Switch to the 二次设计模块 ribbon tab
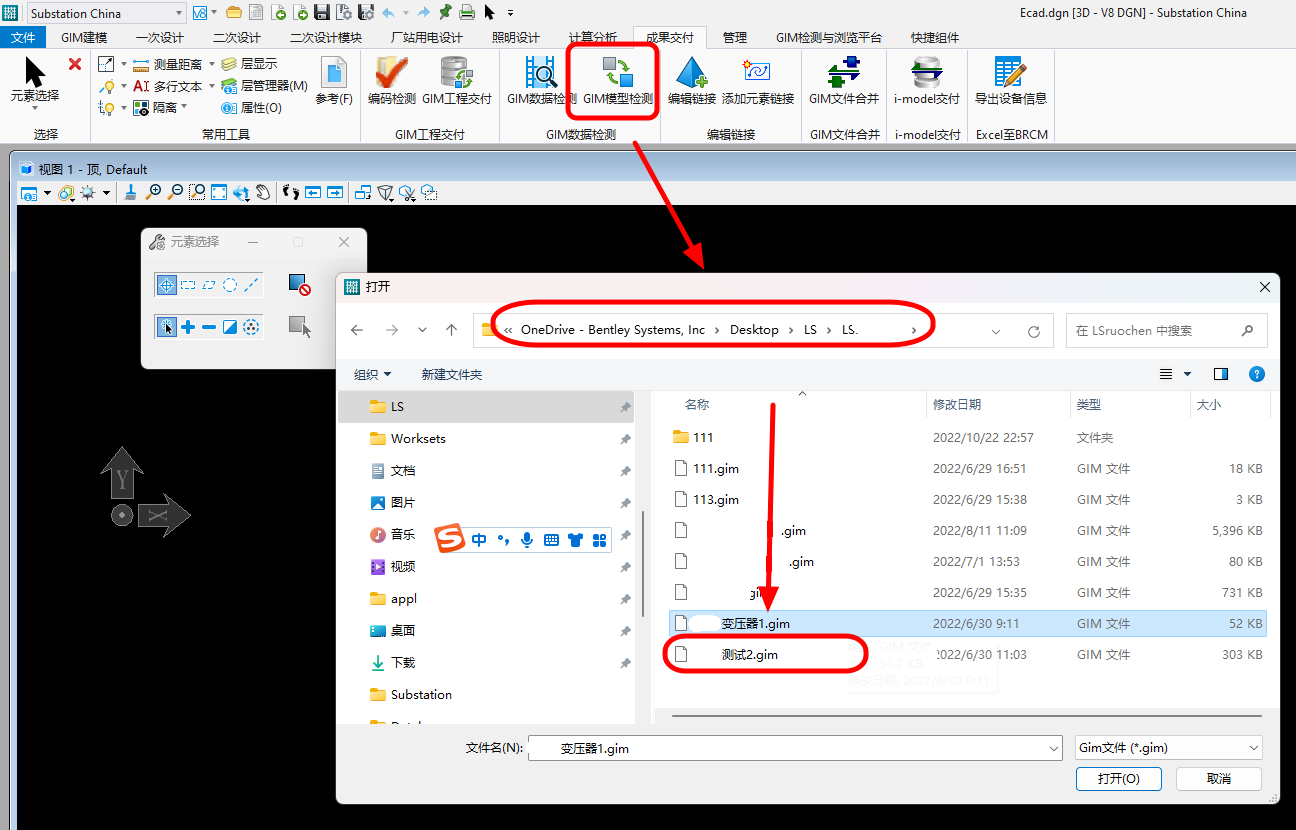 (325, 38)
